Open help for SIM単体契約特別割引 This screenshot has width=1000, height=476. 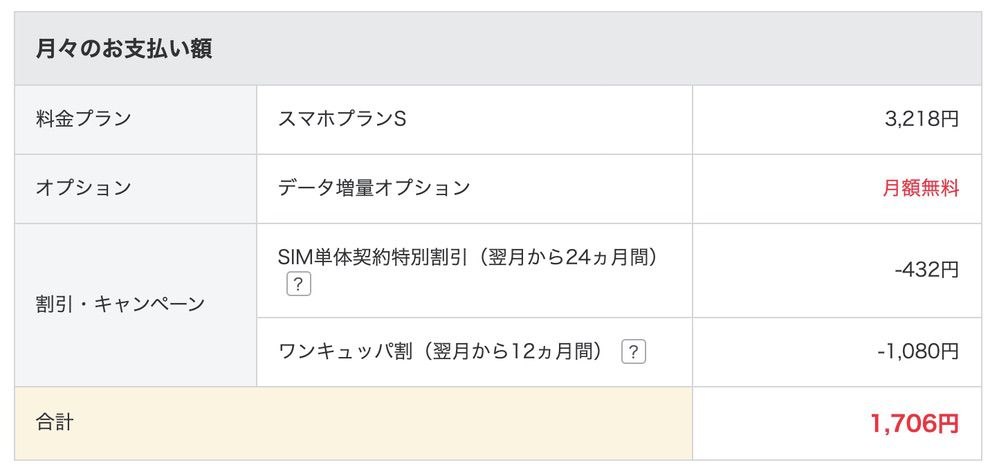(x=297, y=284)
